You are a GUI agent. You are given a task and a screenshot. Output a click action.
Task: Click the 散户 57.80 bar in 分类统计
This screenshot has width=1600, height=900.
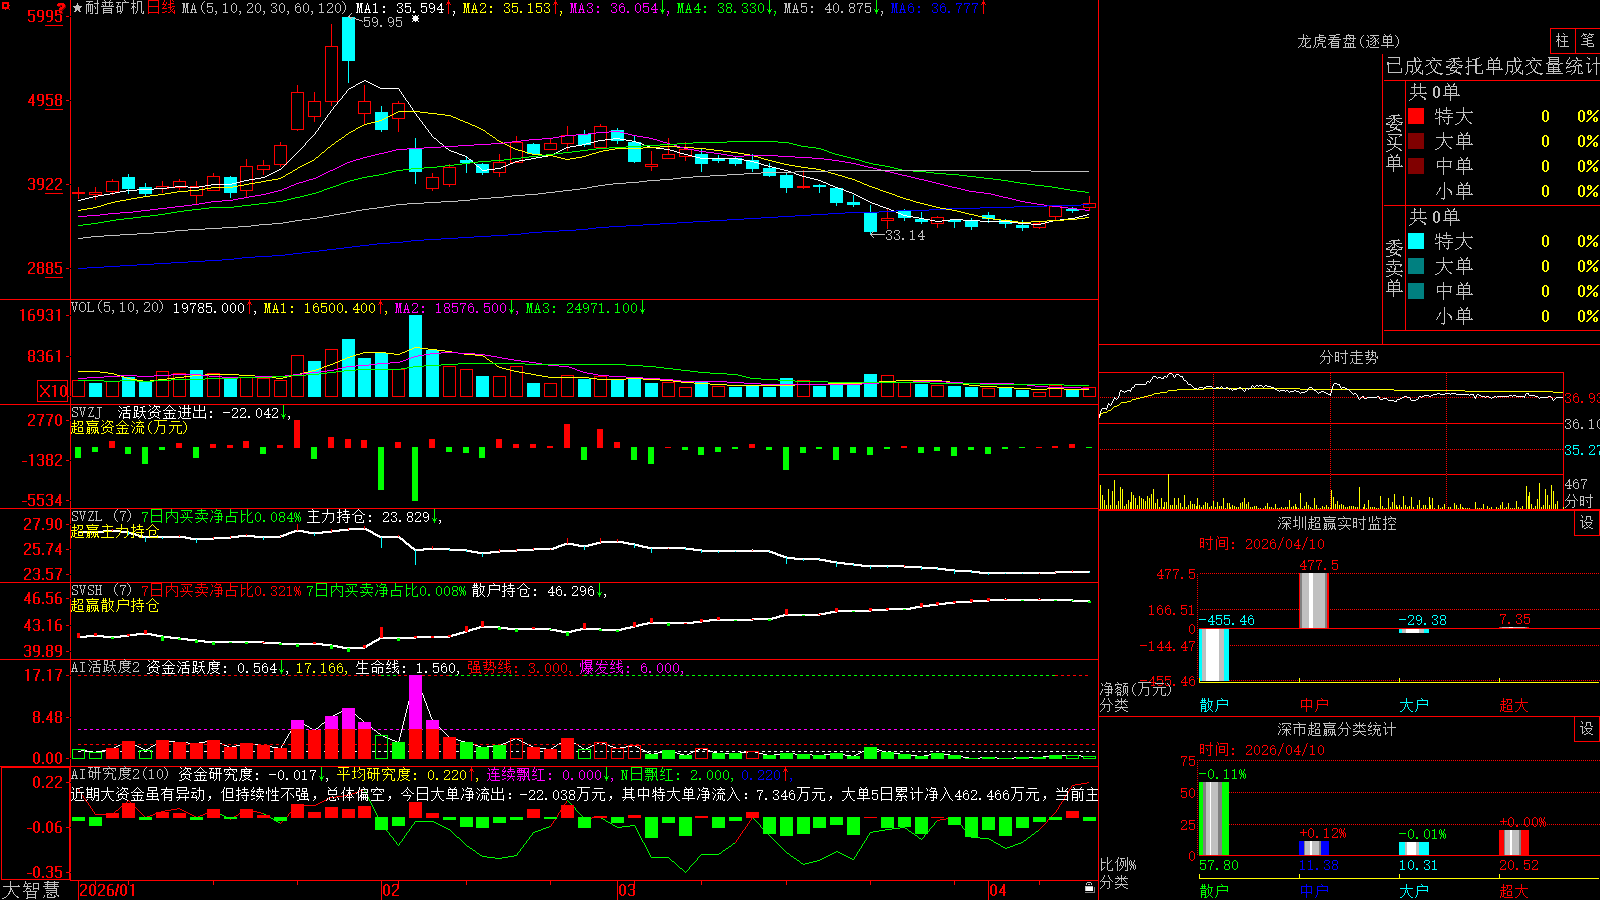point(1214,819)
